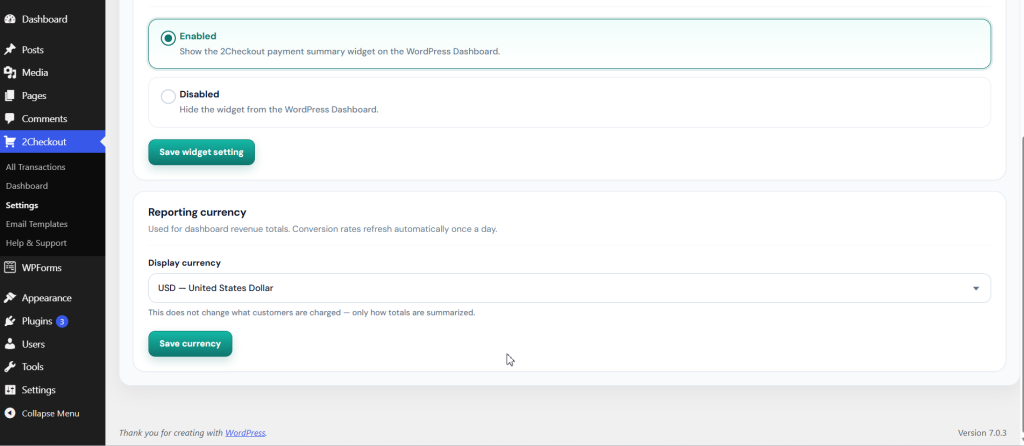
Task: Open the 2Checkout Dashboard submenu item
Action: click(x=27, y=186)
